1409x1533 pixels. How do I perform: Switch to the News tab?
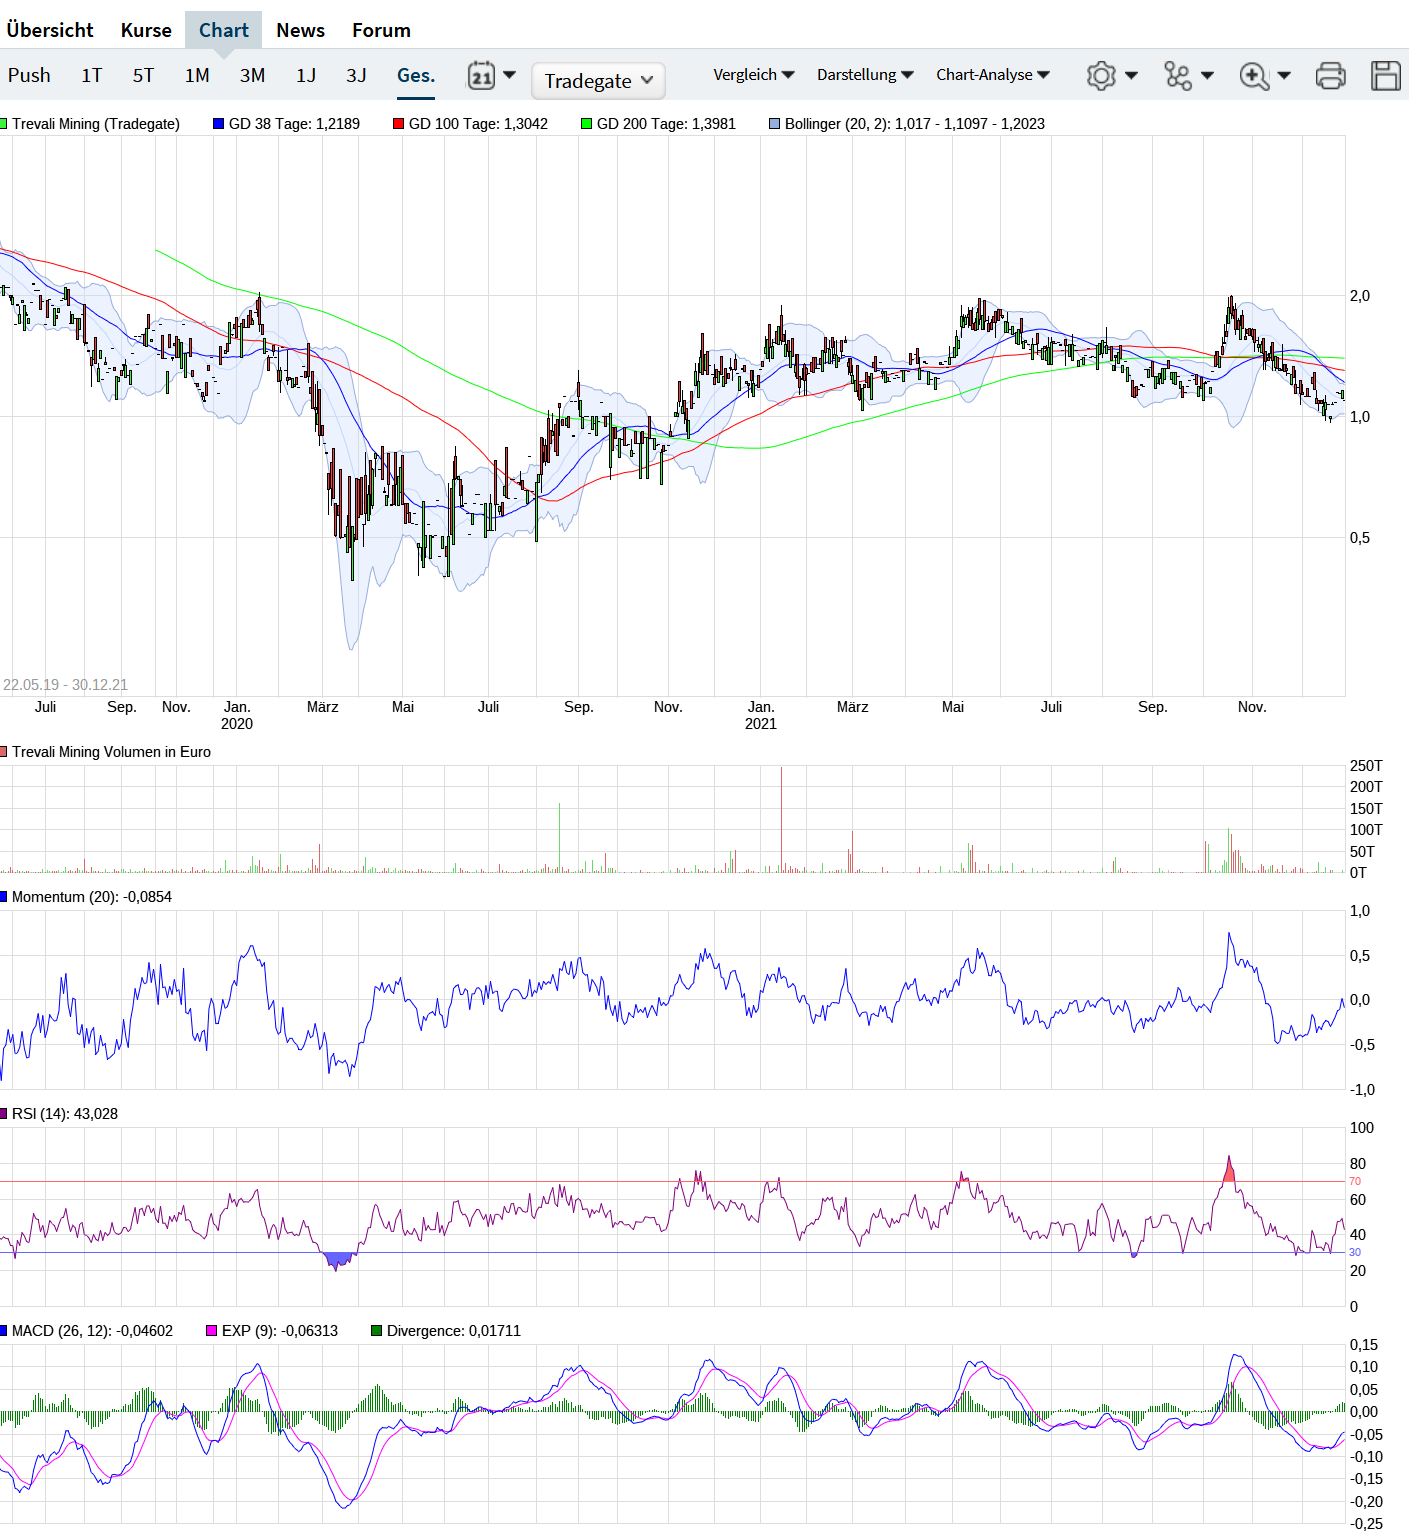(x=300, y=30)
